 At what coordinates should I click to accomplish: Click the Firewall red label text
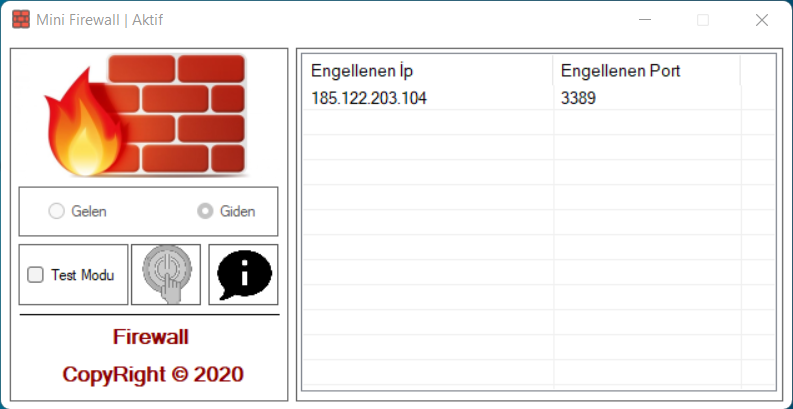pos(151,337)
